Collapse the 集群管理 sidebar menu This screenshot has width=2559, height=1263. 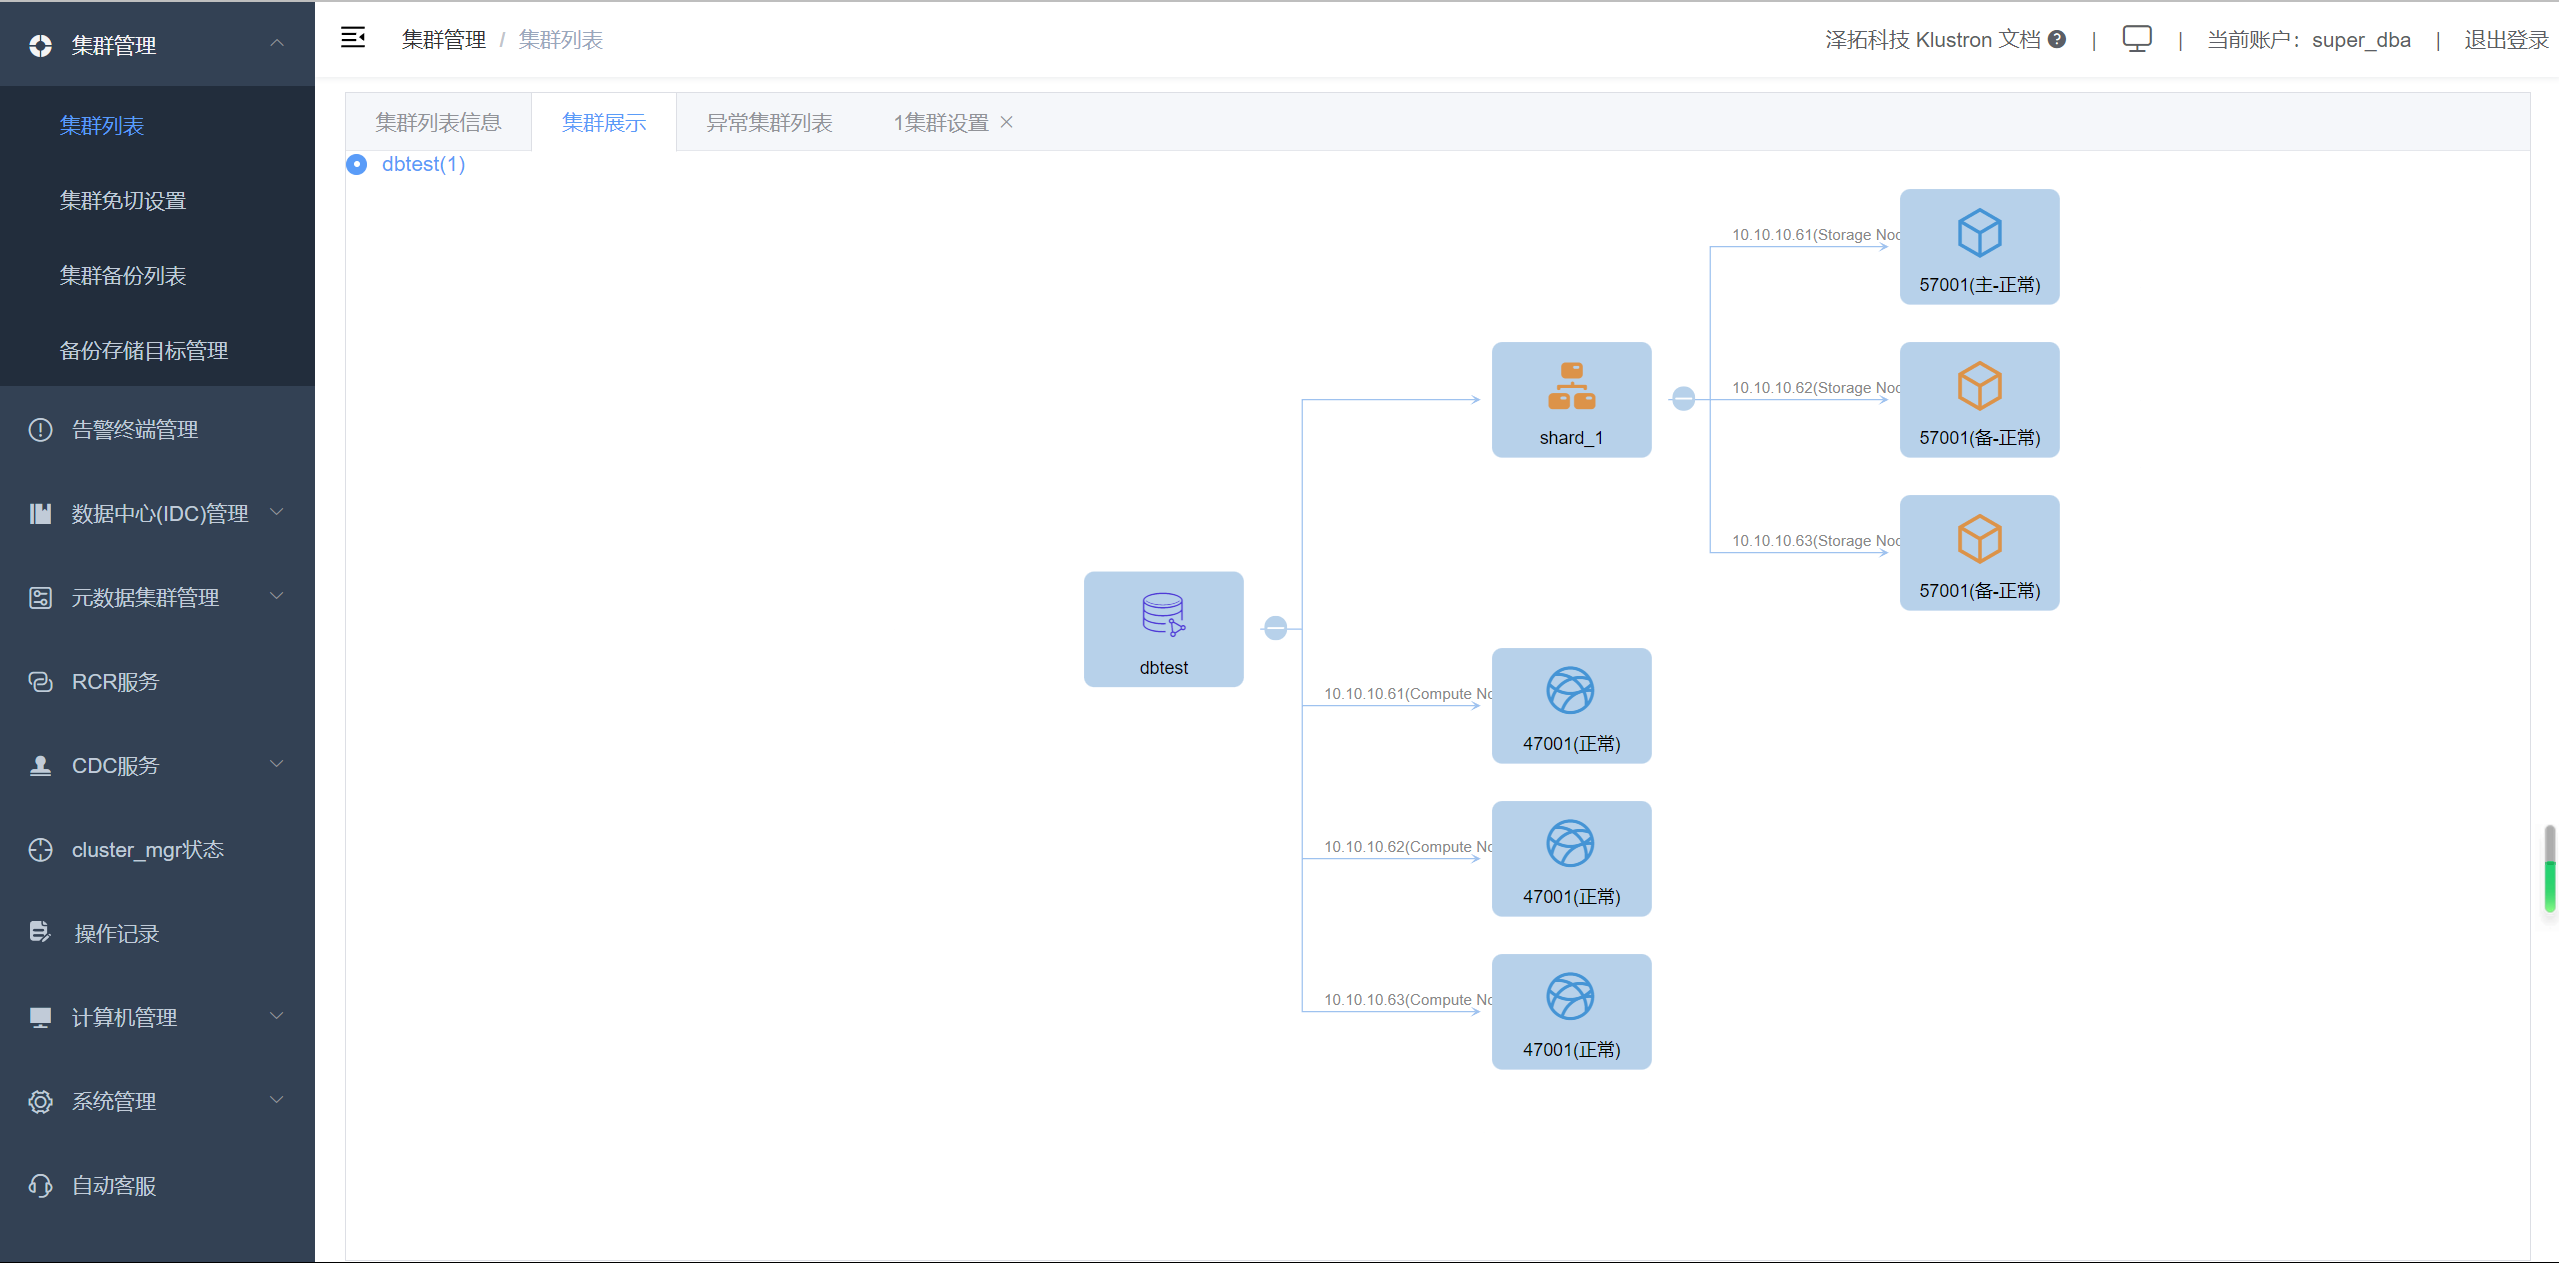277,44
